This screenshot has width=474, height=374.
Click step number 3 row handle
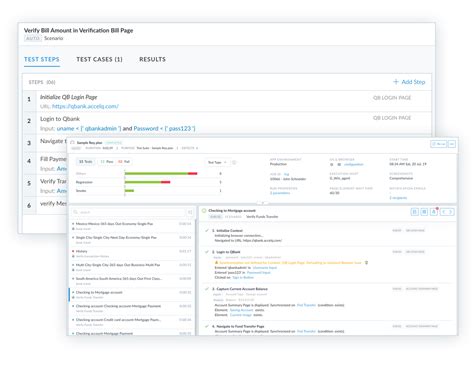[x=29, y=143]
